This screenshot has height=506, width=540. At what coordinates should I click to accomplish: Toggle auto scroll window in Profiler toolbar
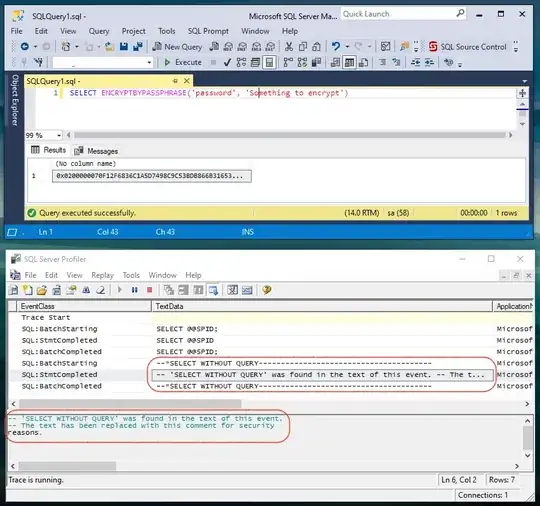pos(213,290)
